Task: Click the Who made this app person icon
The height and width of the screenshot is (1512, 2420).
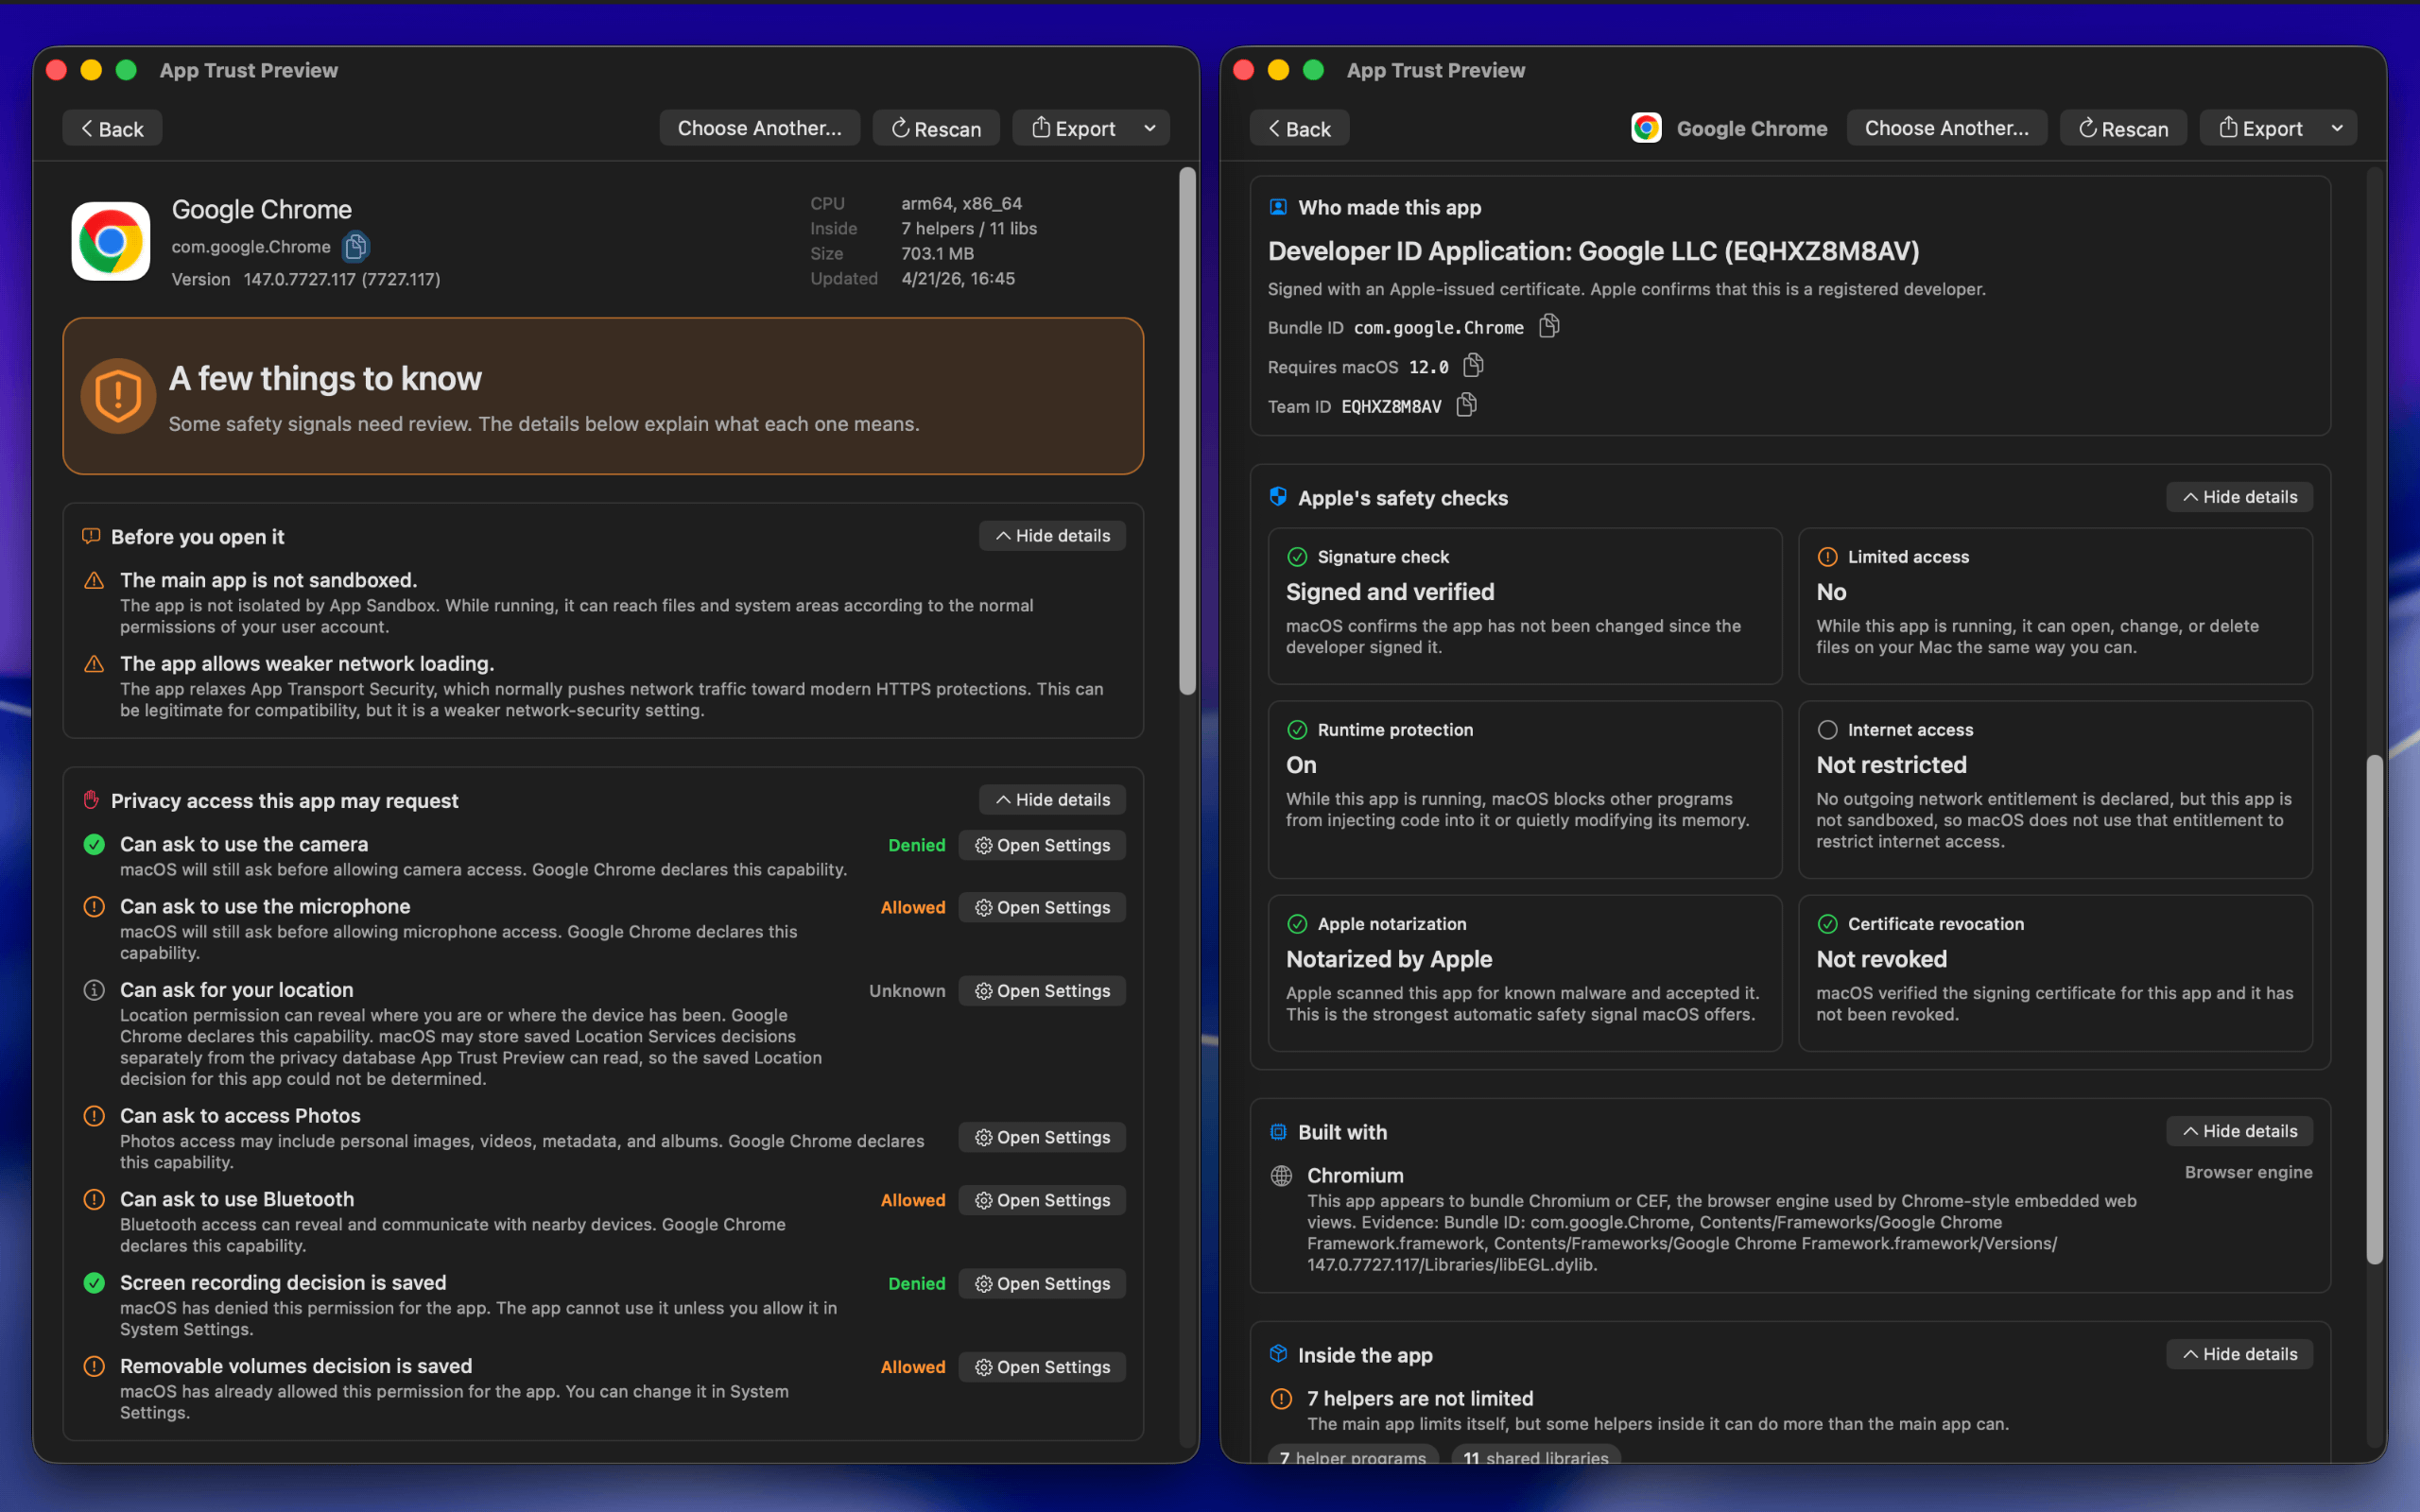Action: tap(1278, 207)
